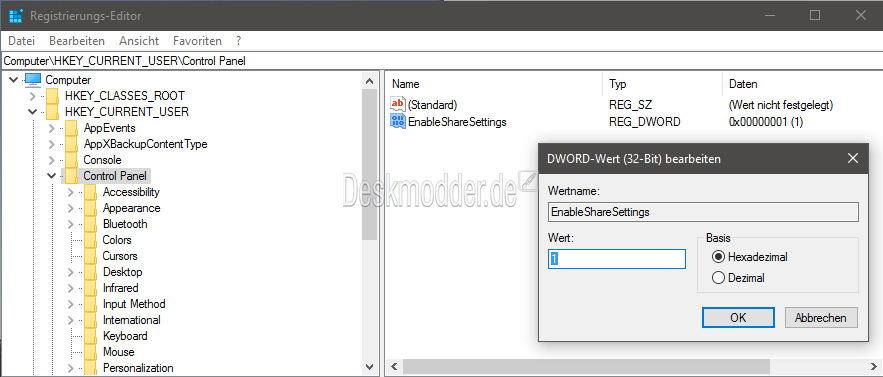Click the Wert input field
This screenshot has height=377, width=883.
point(617,259)
